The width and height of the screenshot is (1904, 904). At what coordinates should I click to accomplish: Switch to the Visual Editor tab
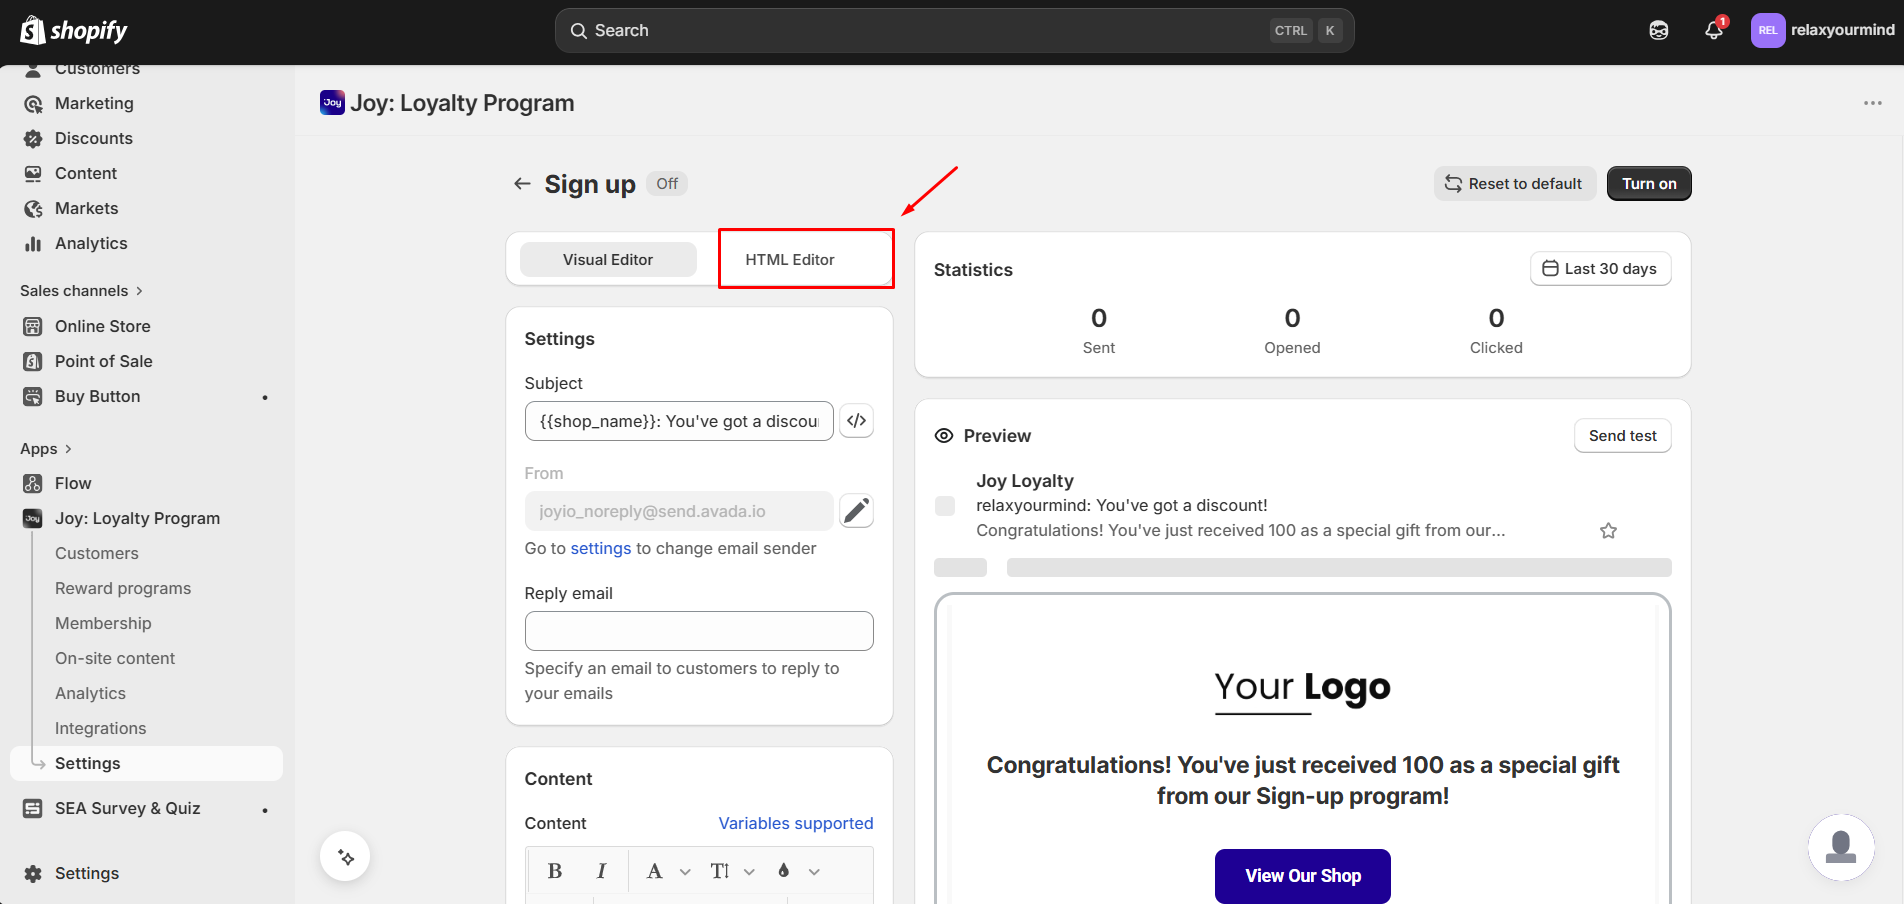608,260
